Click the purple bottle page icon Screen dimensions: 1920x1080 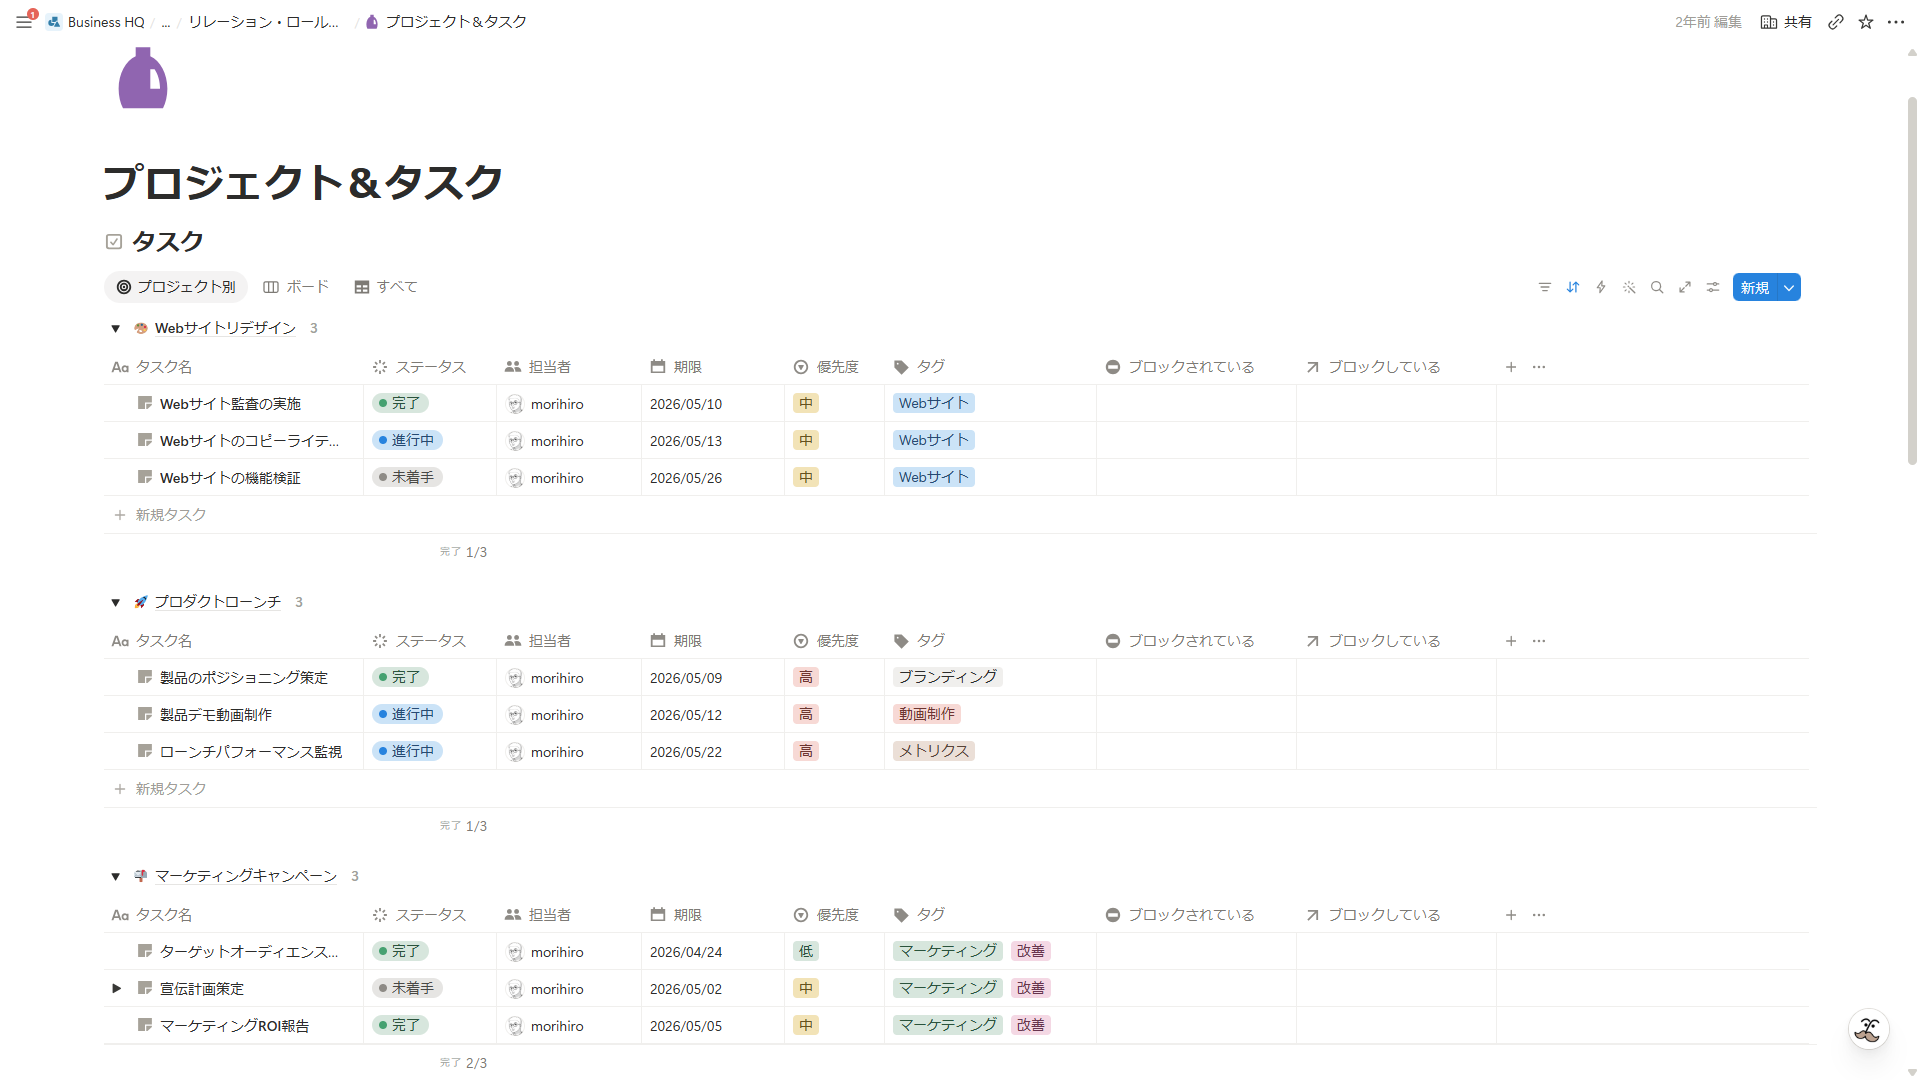pyautogui.click(x=143, y=78)
